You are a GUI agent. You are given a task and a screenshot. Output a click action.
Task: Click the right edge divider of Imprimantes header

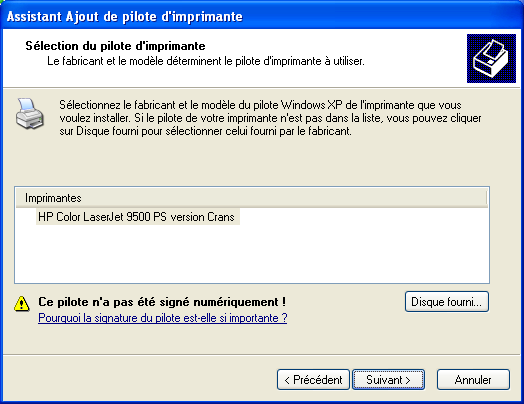(487, 198)
